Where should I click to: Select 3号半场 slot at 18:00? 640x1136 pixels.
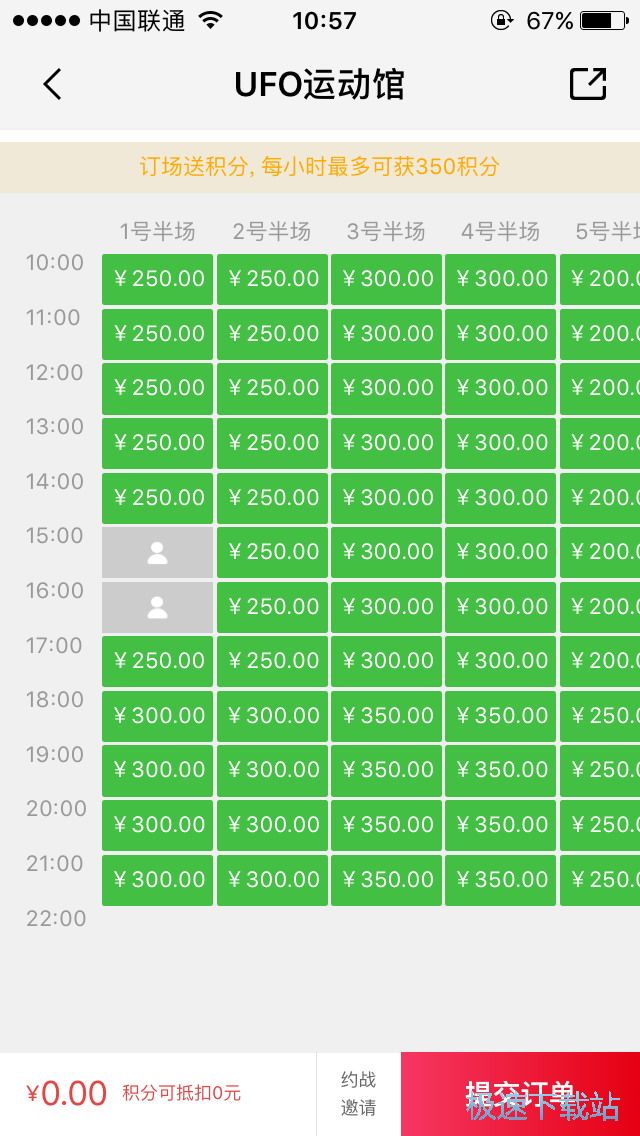386,716
